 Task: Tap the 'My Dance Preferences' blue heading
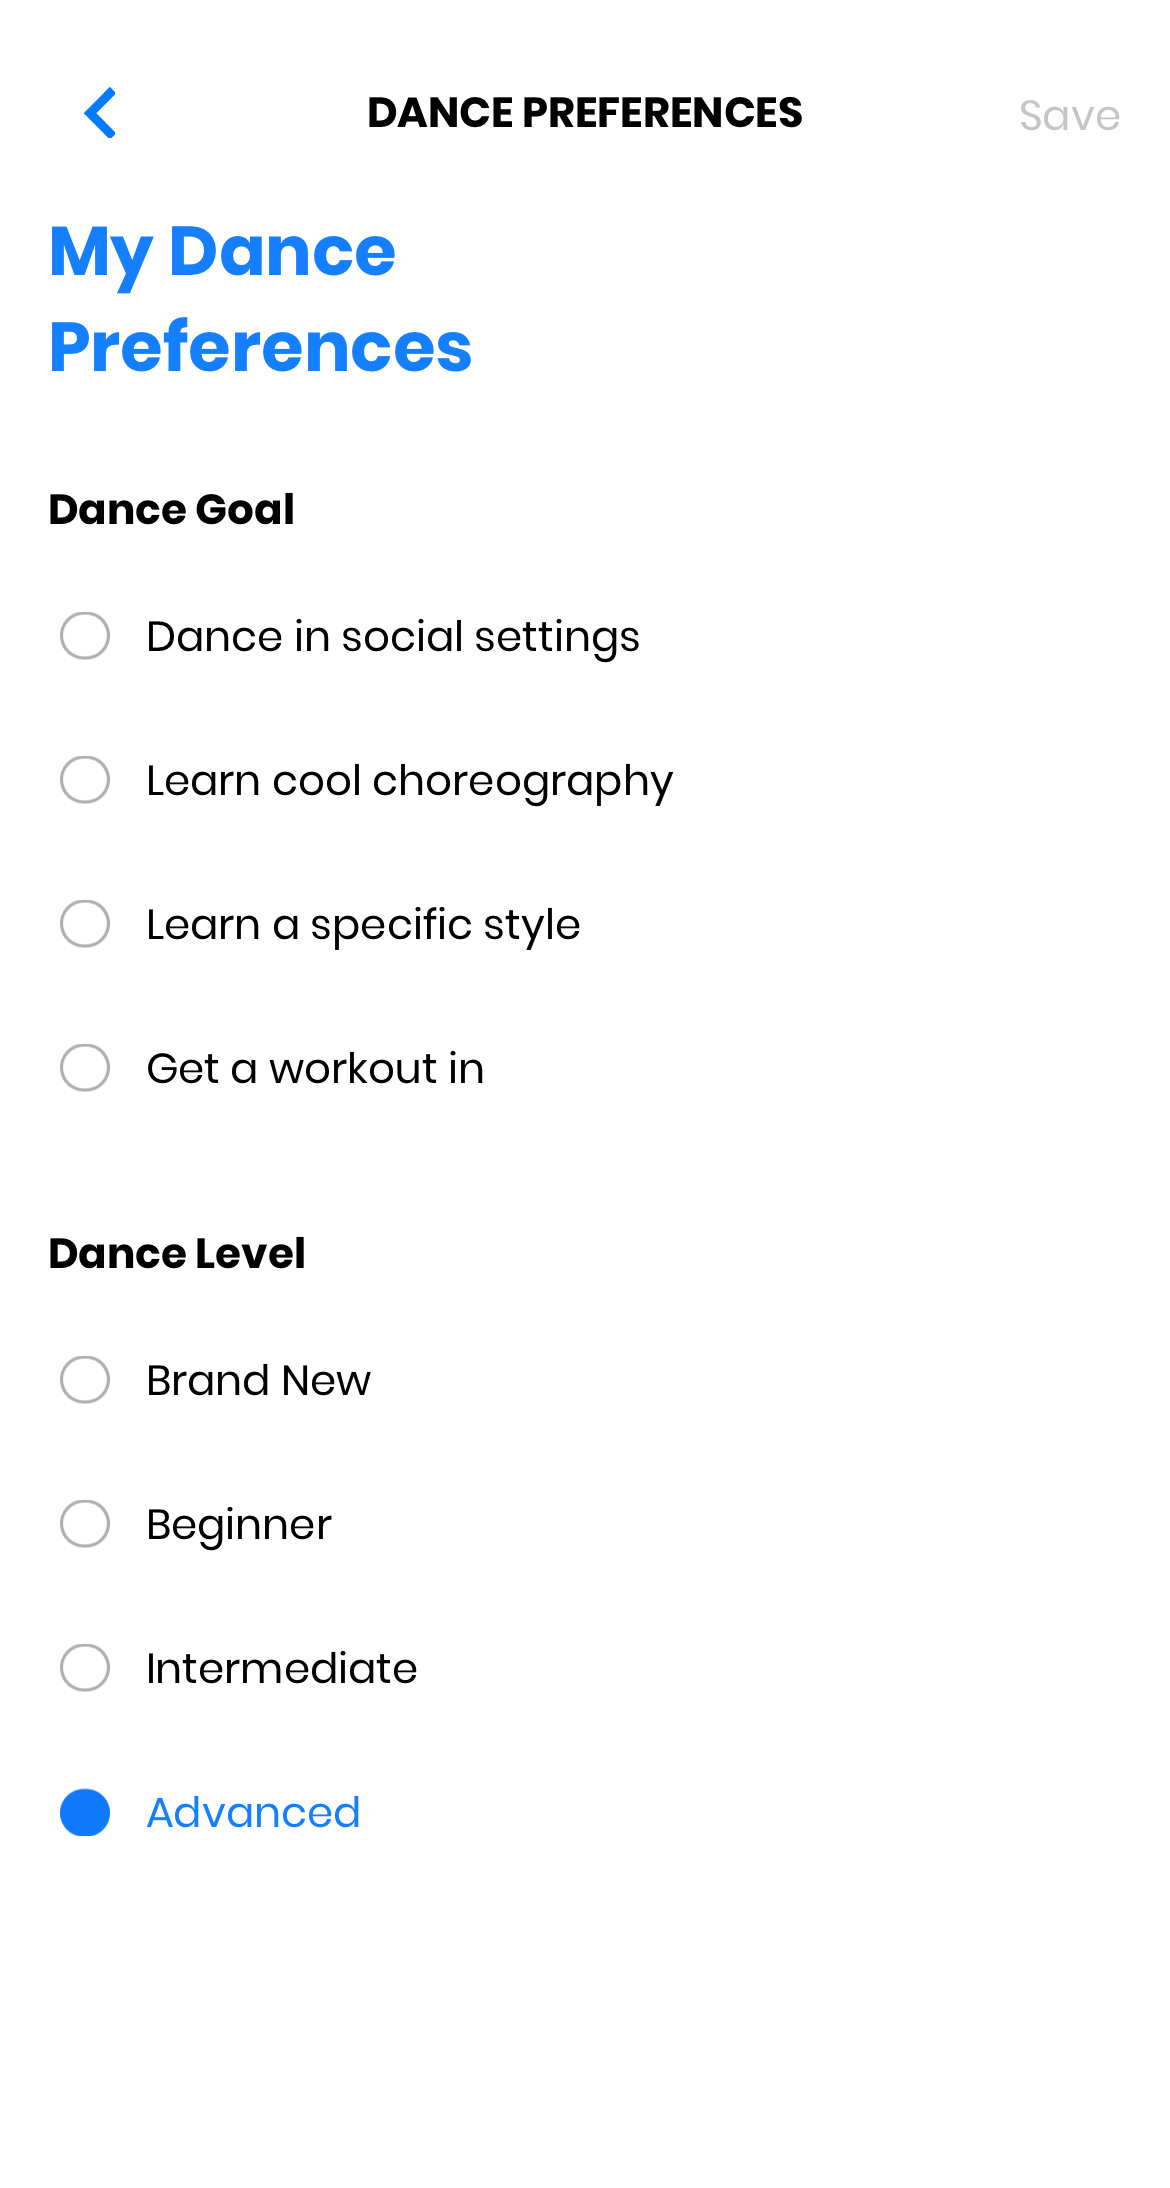point(260,299)
